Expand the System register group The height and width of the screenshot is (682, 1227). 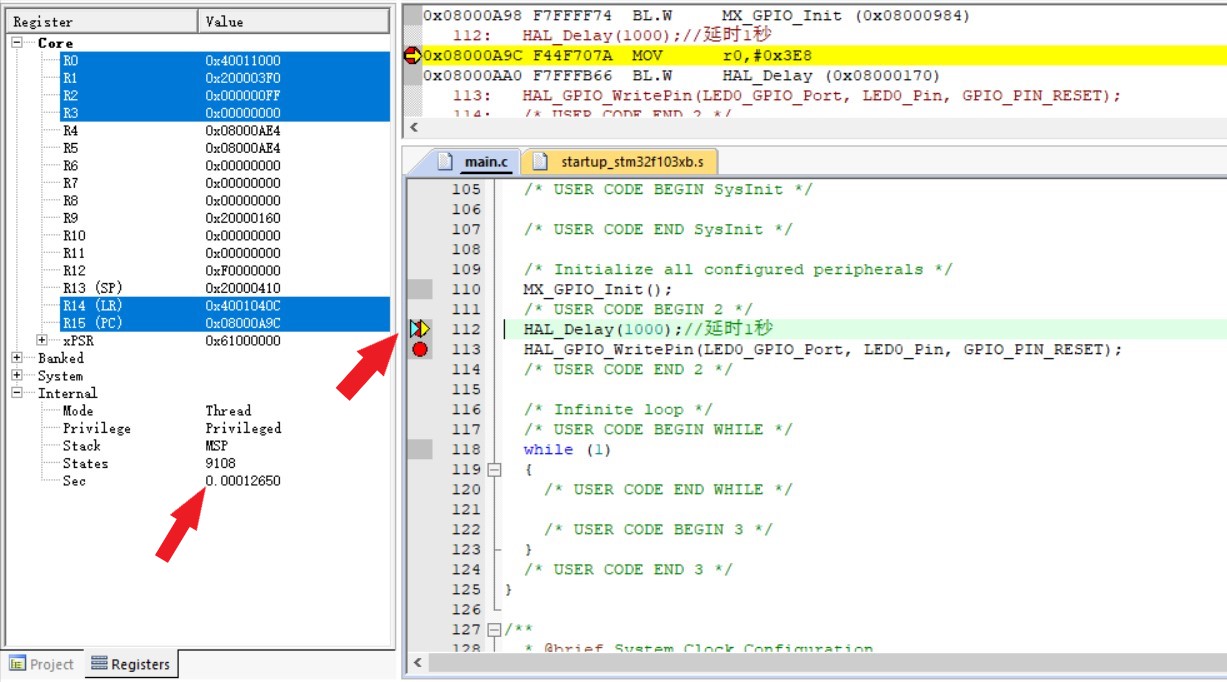(17, 376)
